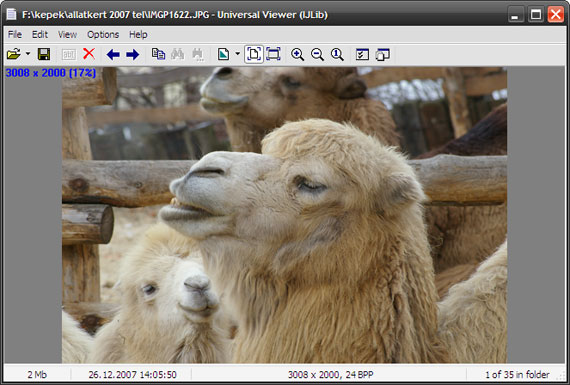Maximize the Universal Viewer window
The image size is (570, 385).
click(536, 15)
